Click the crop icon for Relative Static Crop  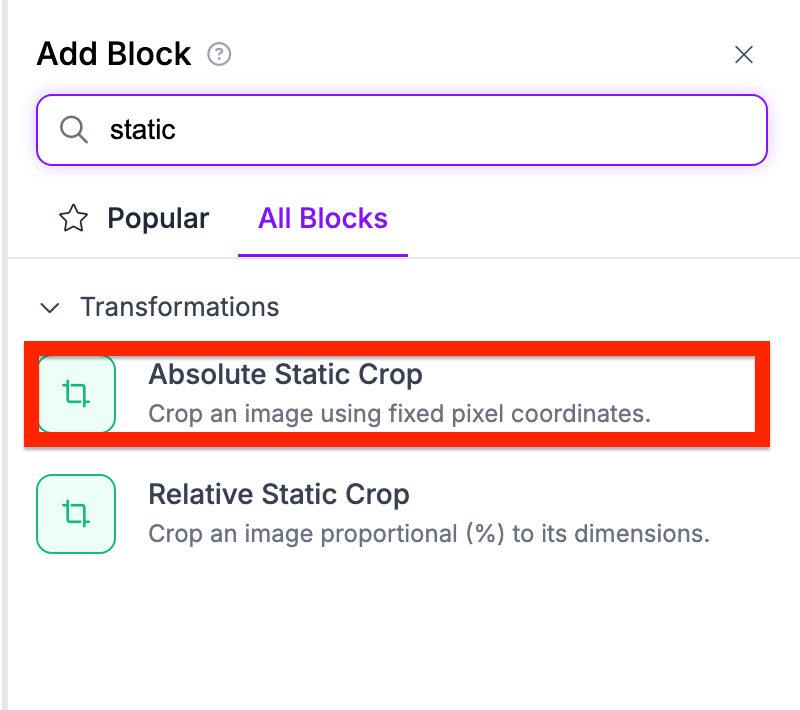click(76, 514)
